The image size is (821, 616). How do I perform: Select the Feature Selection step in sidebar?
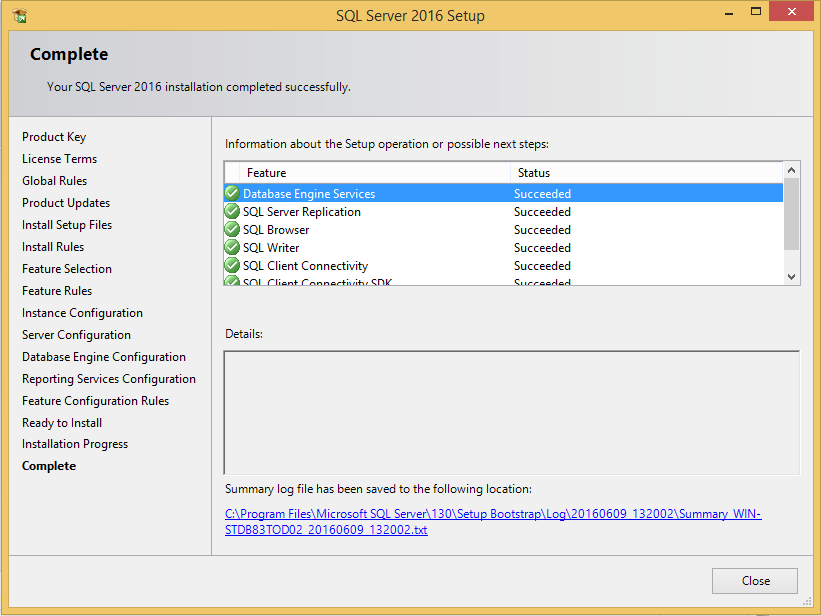pyautogui.click(x=67, y=269)
